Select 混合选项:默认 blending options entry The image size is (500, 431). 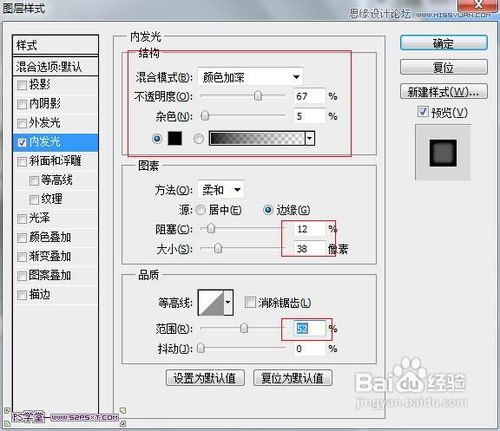[x=55, y=66]
